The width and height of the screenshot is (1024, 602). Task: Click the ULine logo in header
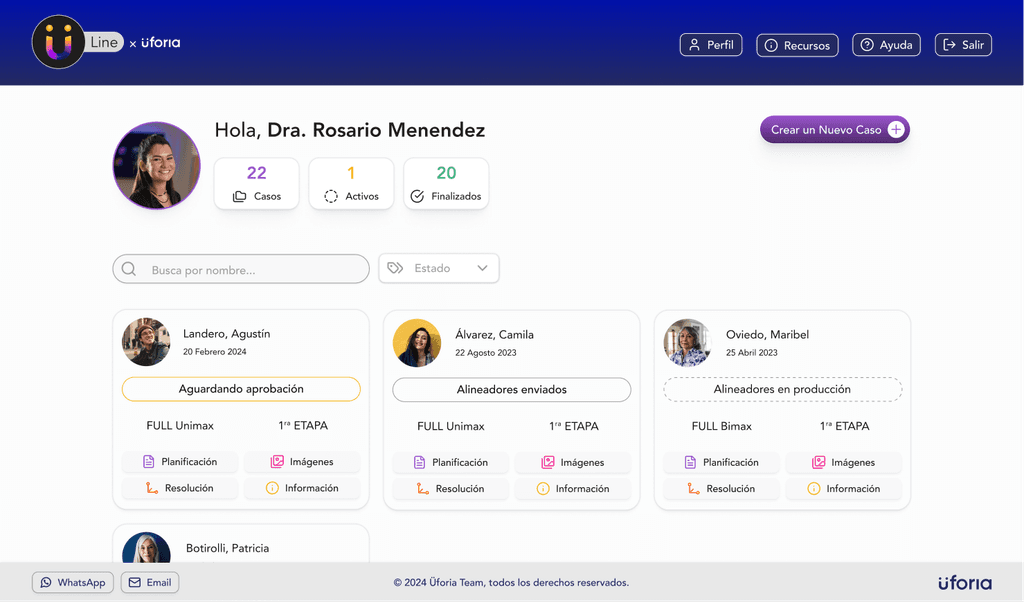pos(77,42)
